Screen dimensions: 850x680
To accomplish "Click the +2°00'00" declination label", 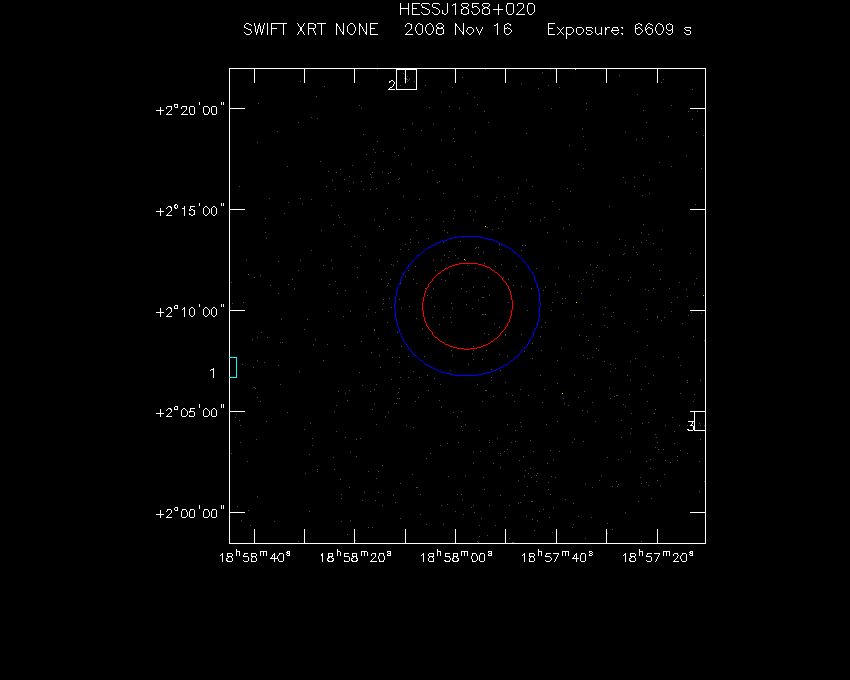I will (190, 514).
